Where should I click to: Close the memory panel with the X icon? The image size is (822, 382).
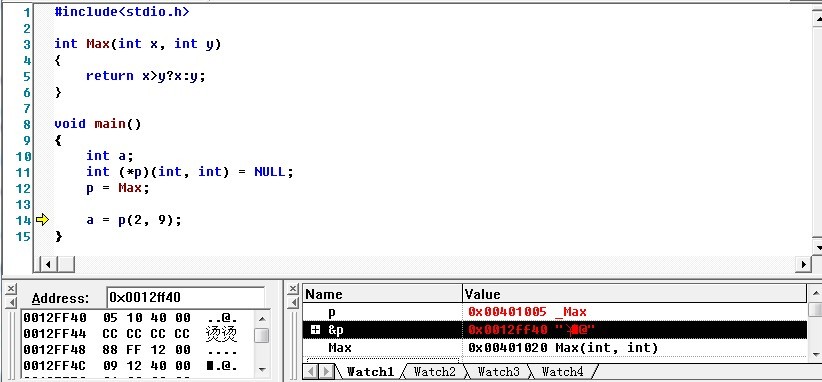(12, 289)
